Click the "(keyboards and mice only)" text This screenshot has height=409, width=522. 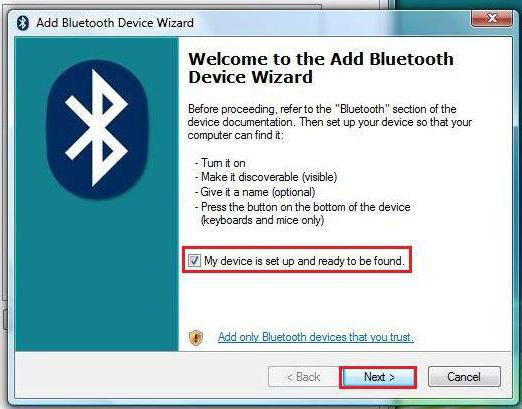(x=262, y=220)
